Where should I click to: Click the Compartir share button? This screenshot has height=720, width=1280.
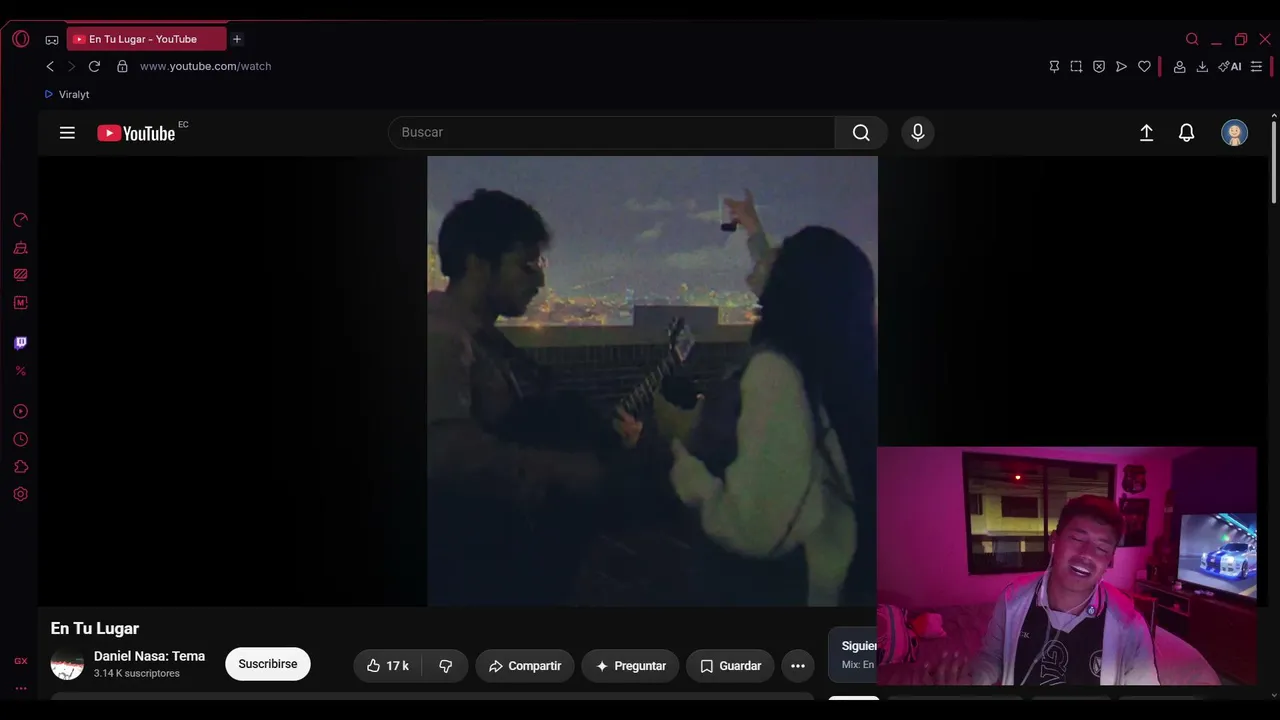pyautogui.click(x=525, y=665)
